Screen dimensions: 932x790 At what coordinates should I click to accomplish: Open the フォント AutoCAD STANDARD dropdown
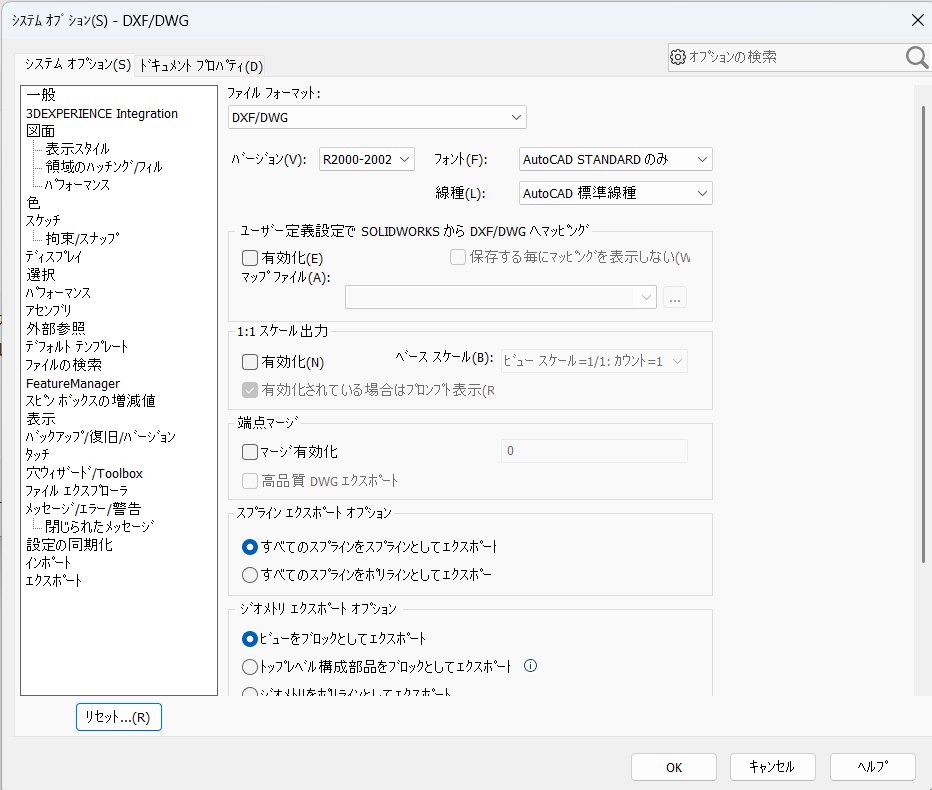click(615, 159)
